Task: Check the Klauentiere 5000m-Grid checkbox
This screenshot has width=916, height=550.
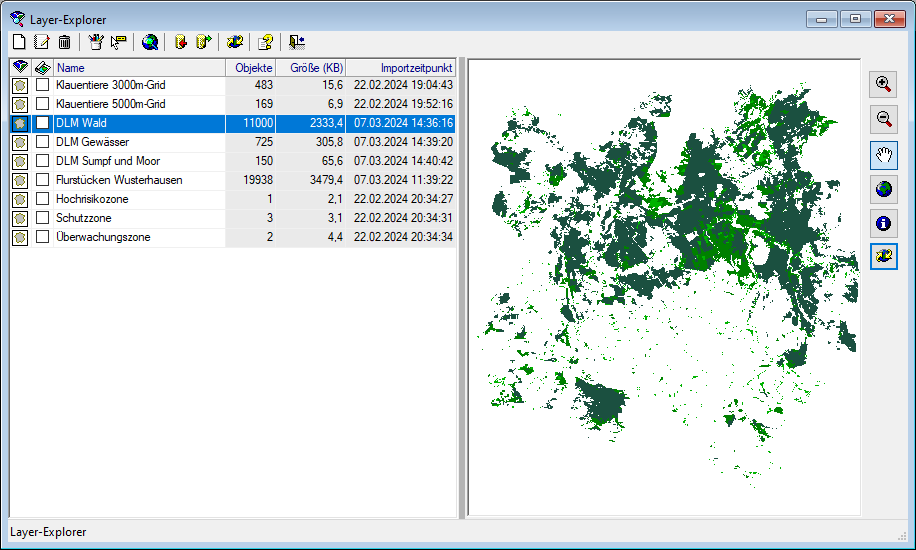Action: click(x=42, y=103)
